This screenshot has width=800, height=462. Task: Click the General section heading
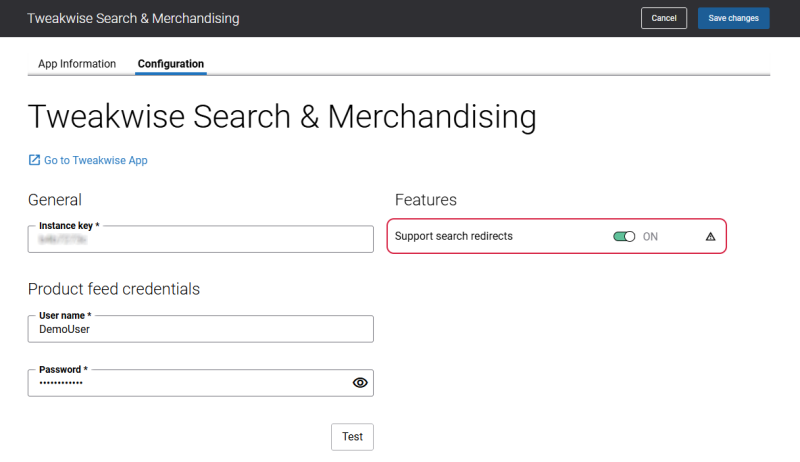55,200
